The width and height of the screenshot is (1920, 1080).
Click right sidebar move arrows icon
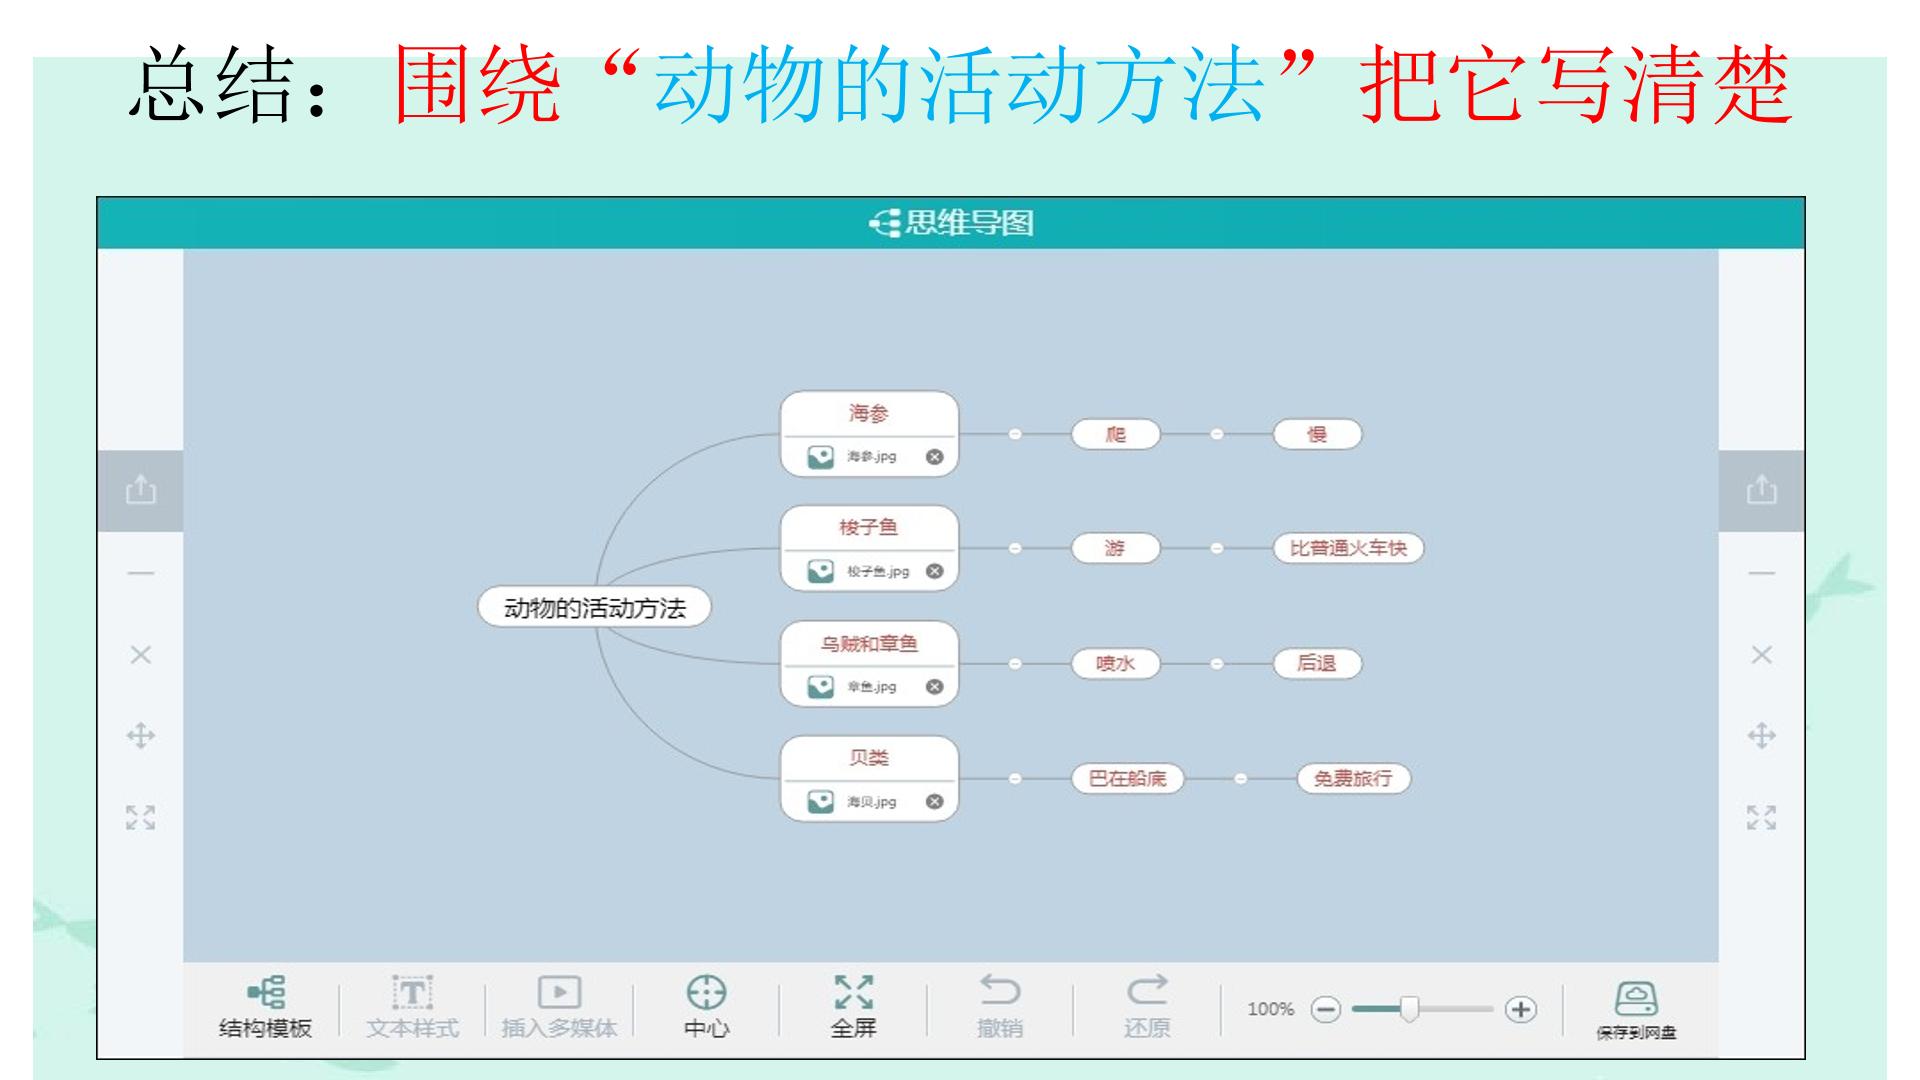1761,737
